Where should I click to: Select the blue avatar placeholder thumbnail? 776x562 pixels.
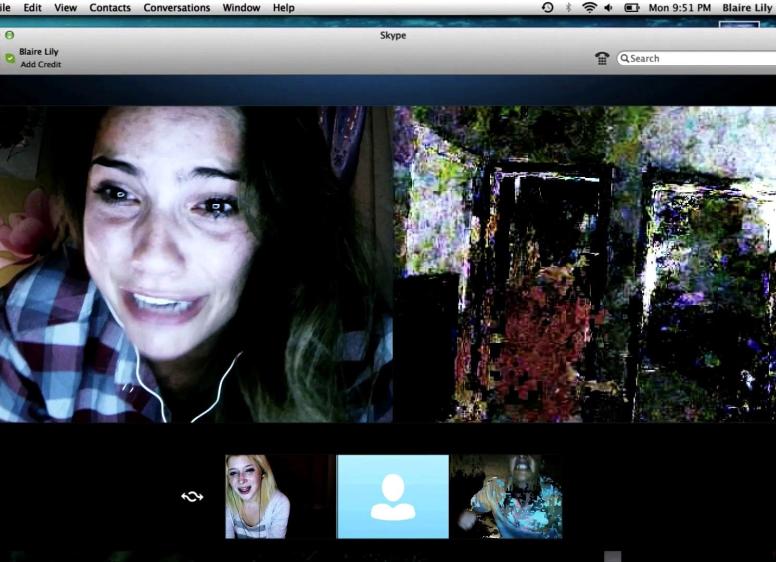click(393, 497)
